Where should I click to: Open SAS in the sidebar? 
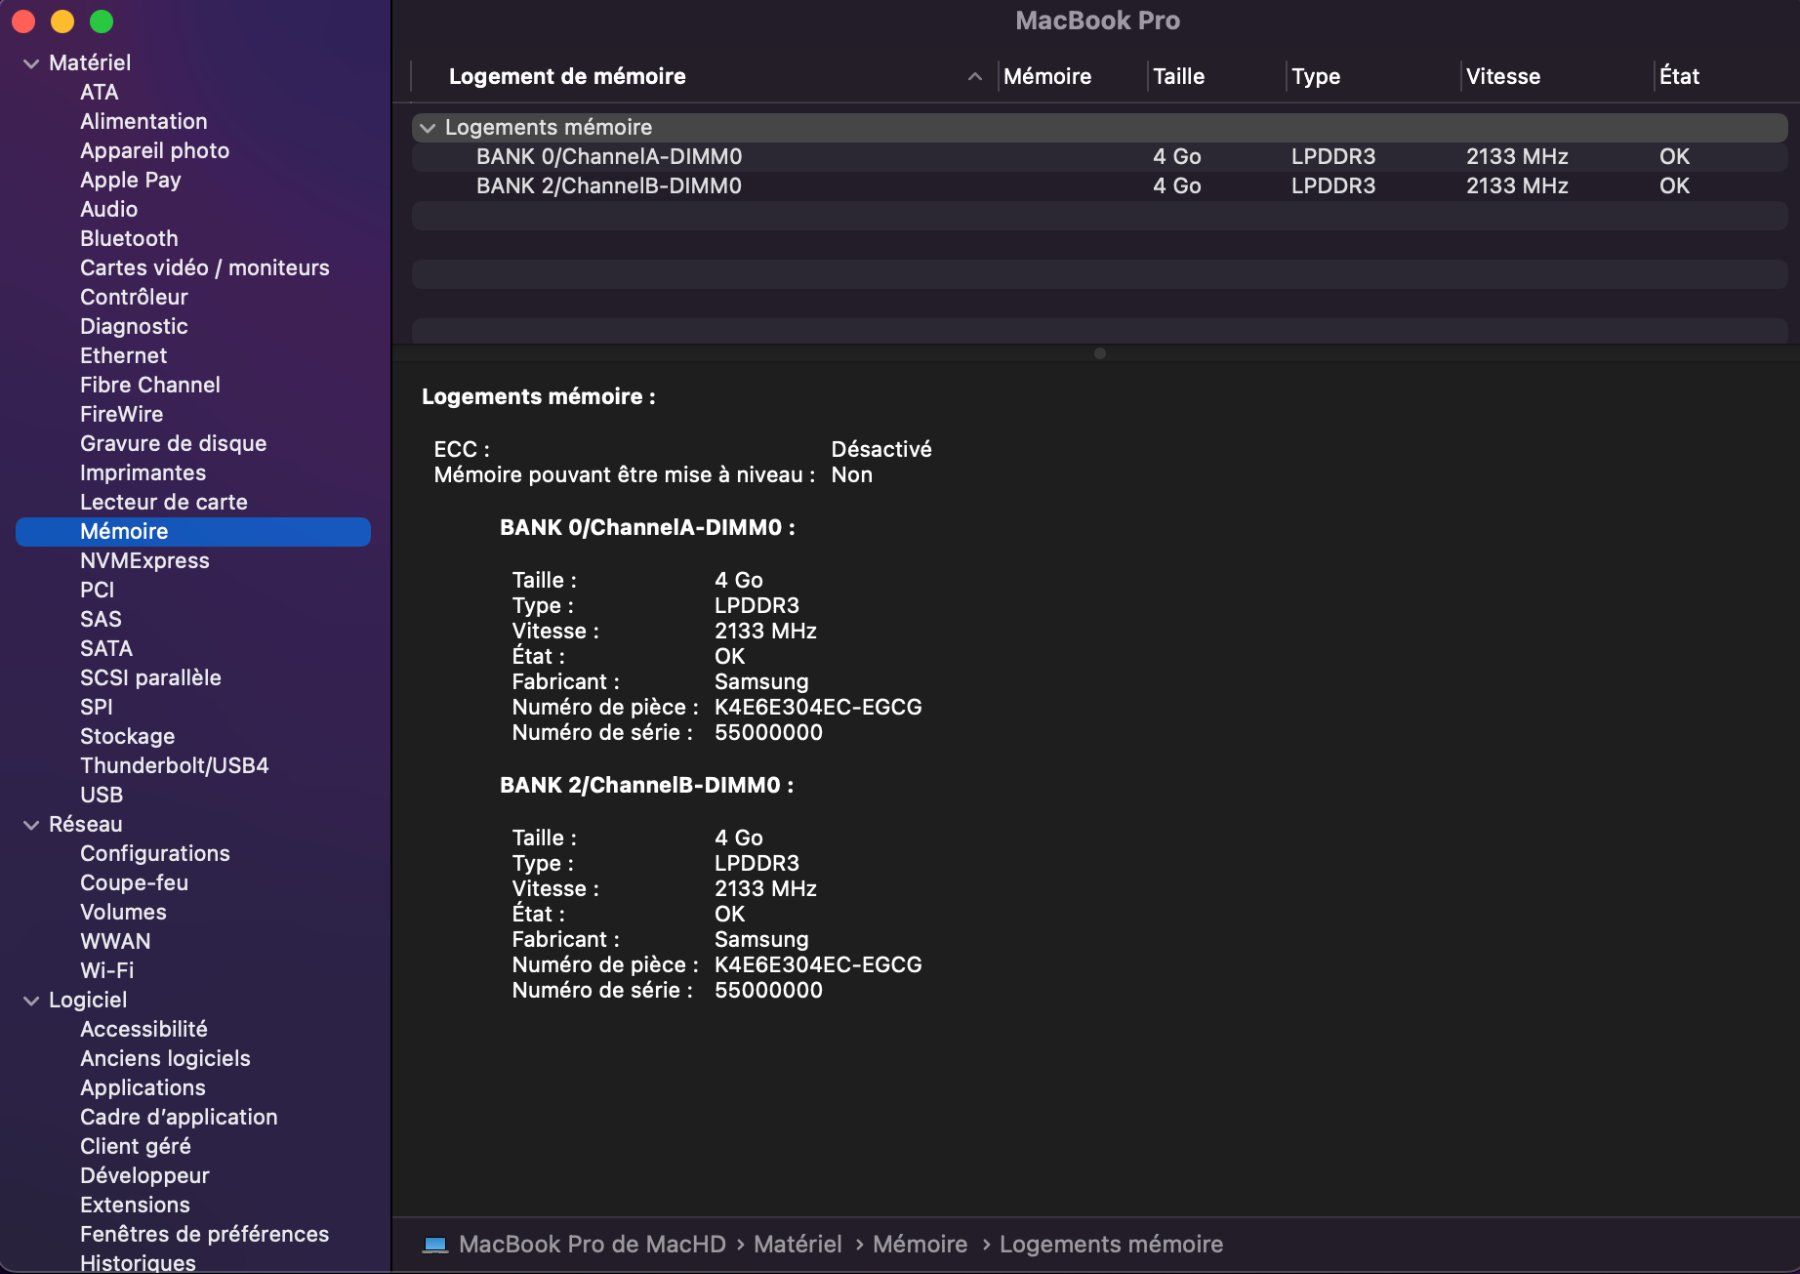point(101,619)
